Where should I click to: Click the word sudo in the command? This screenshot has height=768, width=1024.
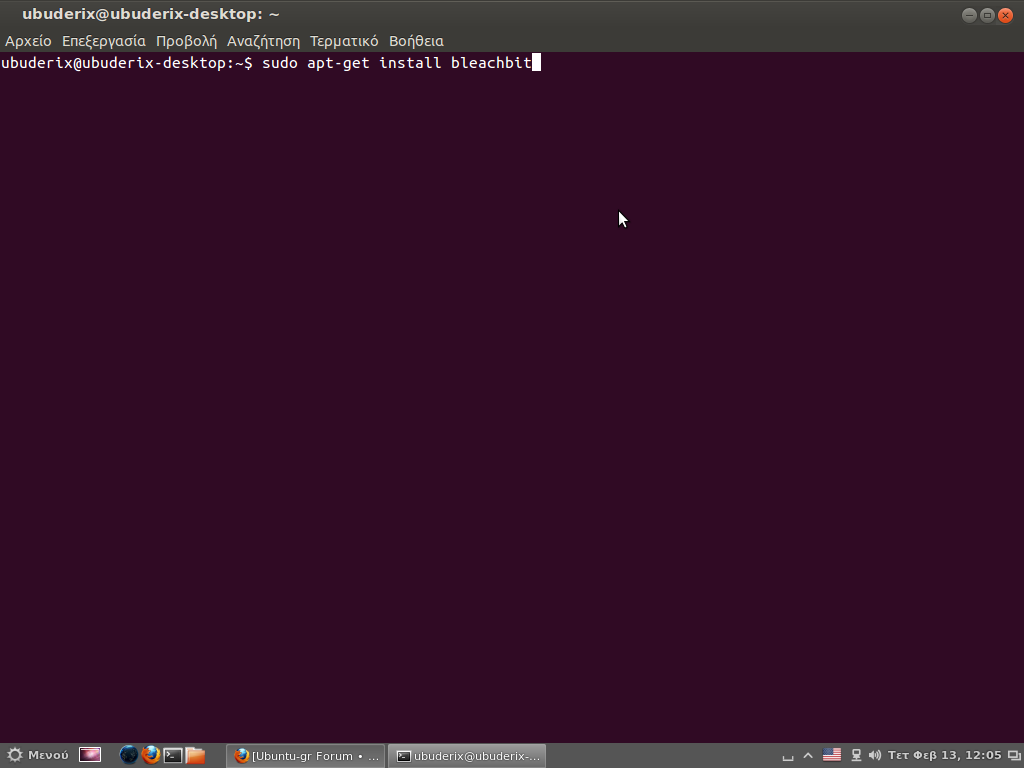(x=280, y=63)
